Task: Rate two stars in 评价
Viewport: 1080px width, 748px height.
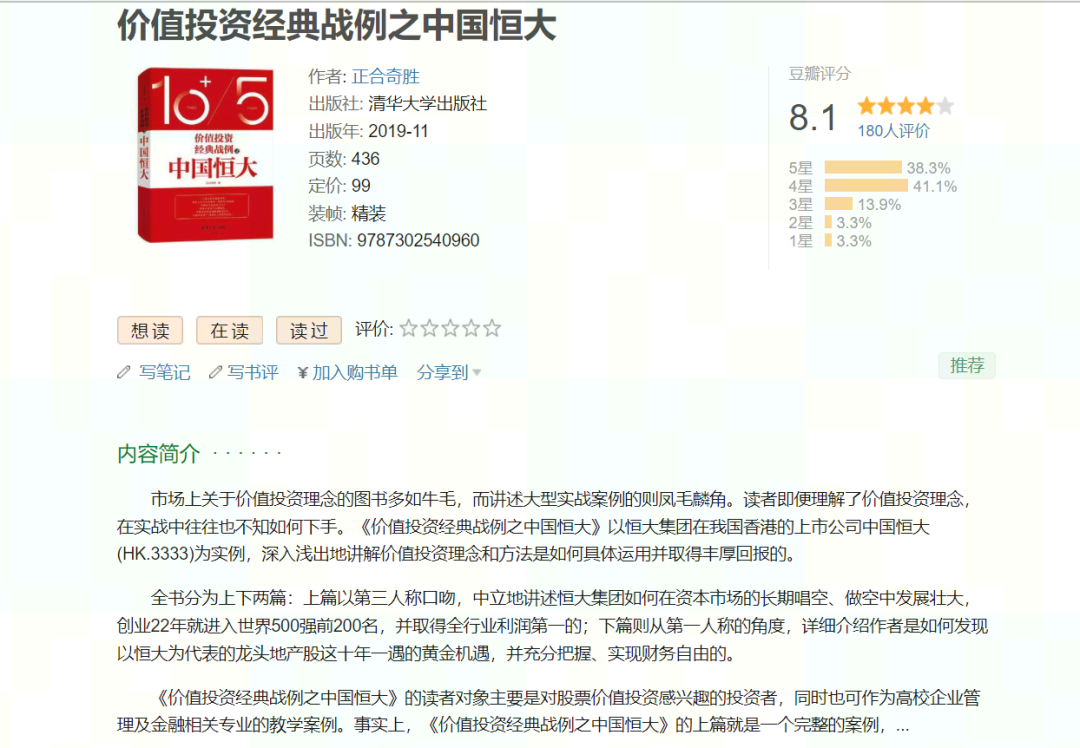Action: tap(429, 329)
